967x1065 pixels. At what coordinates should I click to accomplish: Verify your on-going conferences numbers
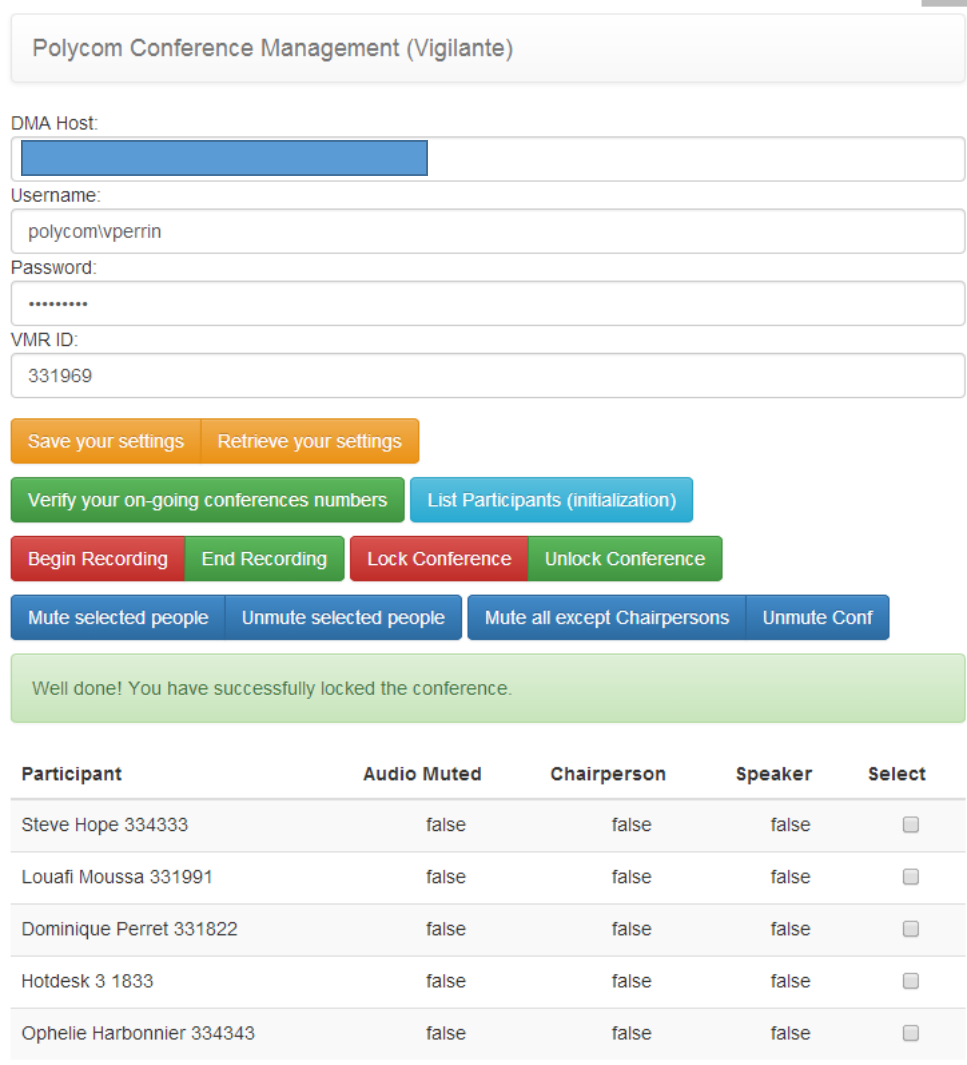click(207, 500)
